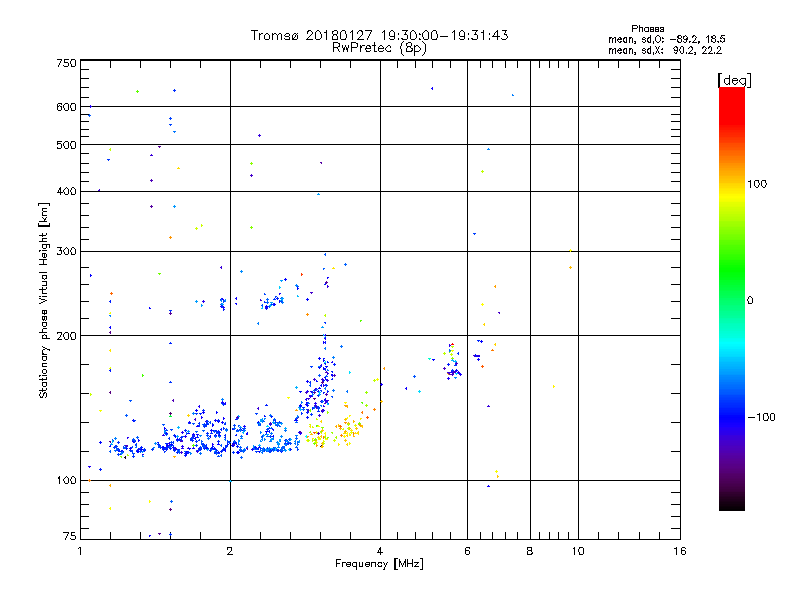Click the plot title 'Tromsø 20180127 19:30:00-19:31:43'

click(379, 35)
